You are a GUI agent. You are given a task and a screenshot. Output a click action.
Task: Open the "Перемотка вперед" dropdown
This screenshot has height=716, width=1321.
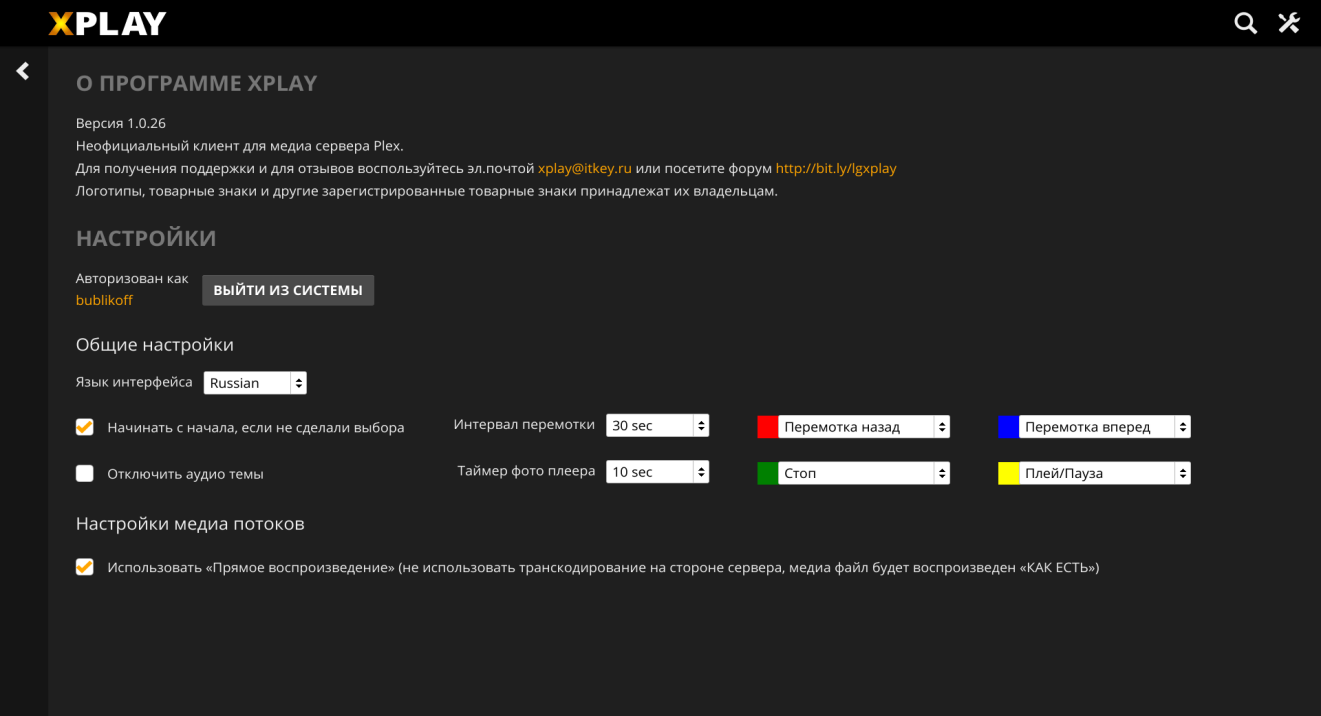pyautogui.click(x=1105, y=427)
